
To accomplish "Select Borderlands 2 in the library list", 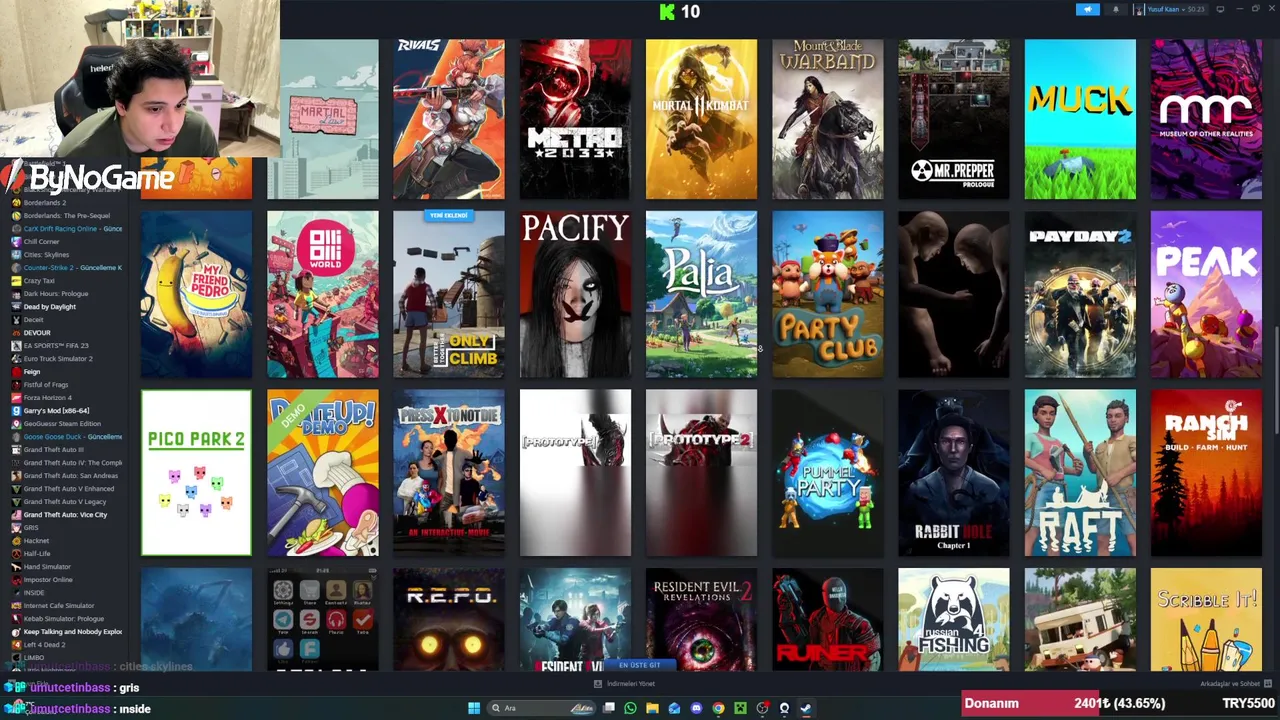I will [x=44, y=203].
